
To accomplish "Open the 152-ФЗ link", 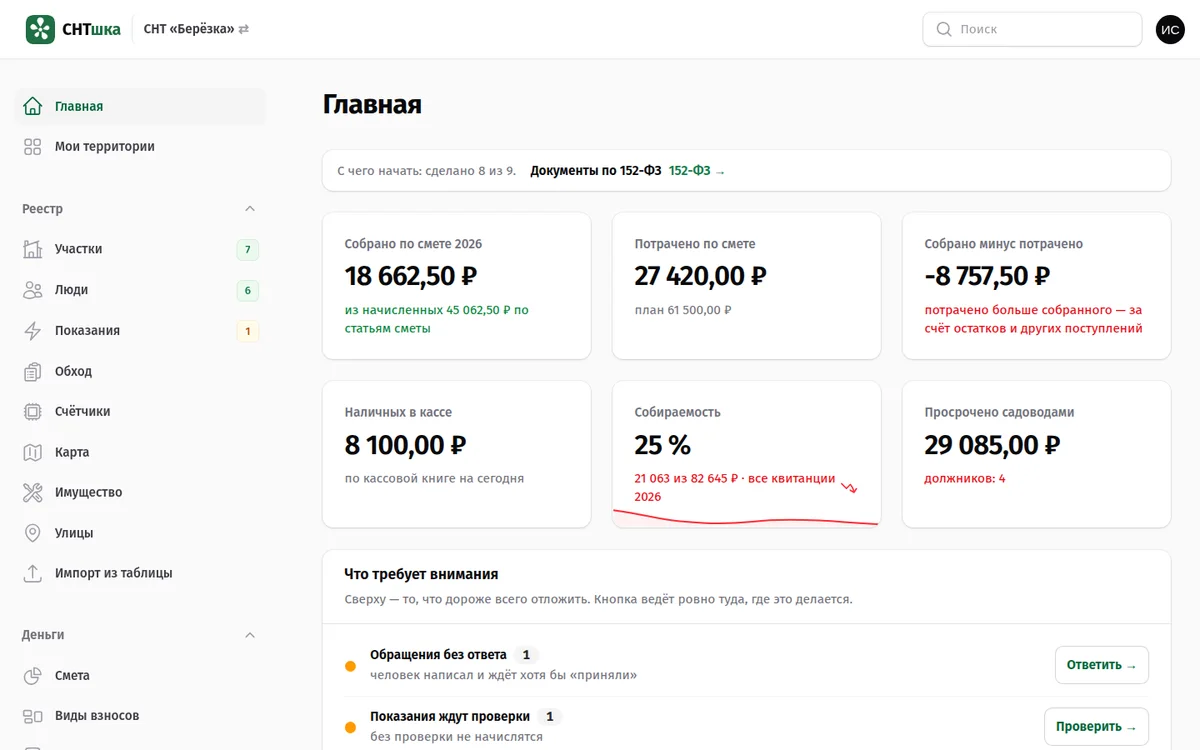I will point(697,171).
